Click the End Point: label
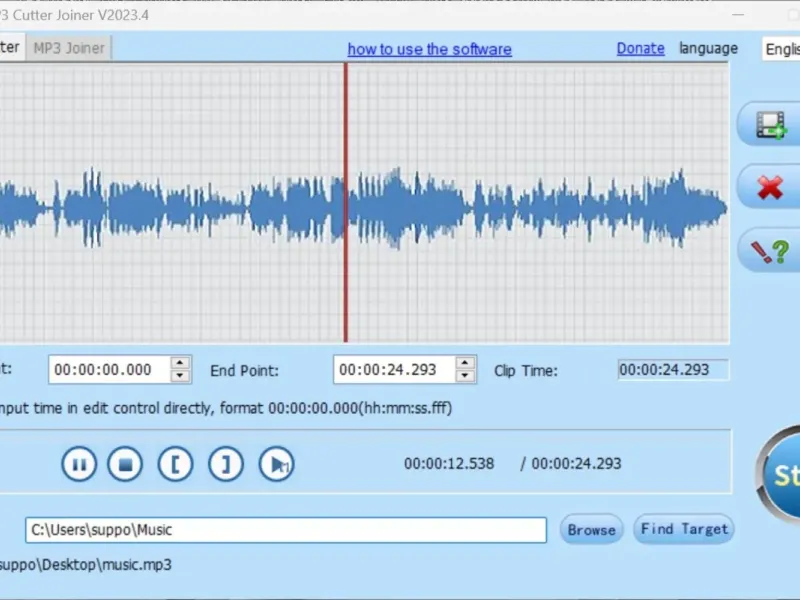The width and height of the screenshot is (800, 600). click(x=244, y=371)
